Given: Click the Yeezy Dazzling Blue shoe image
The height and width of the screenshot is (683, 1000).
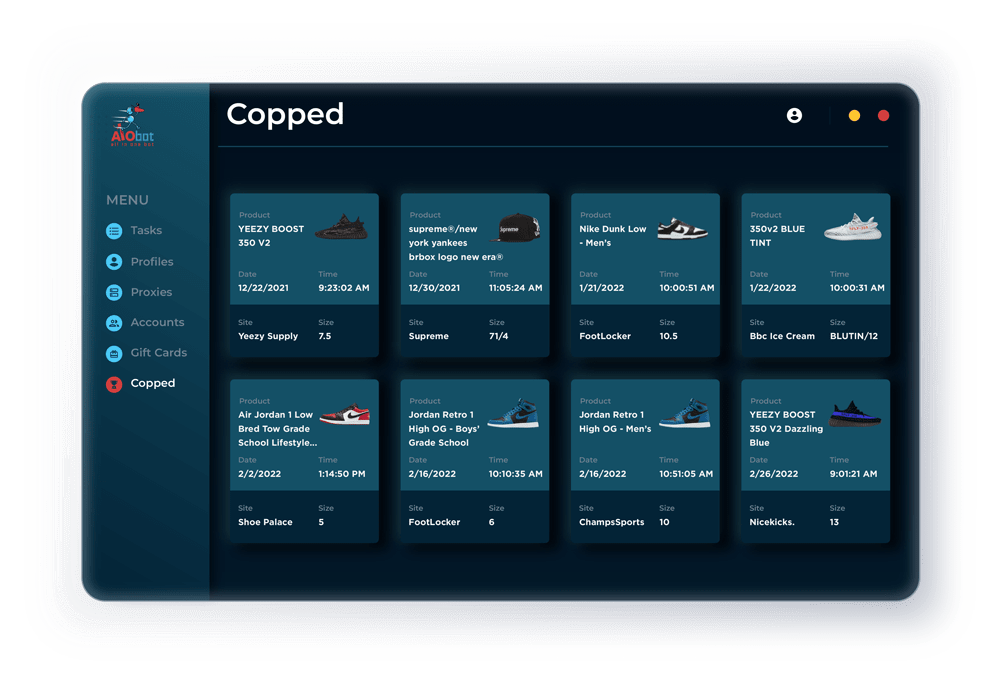Looking at the screenshot, I should click(x=855, y=414).
